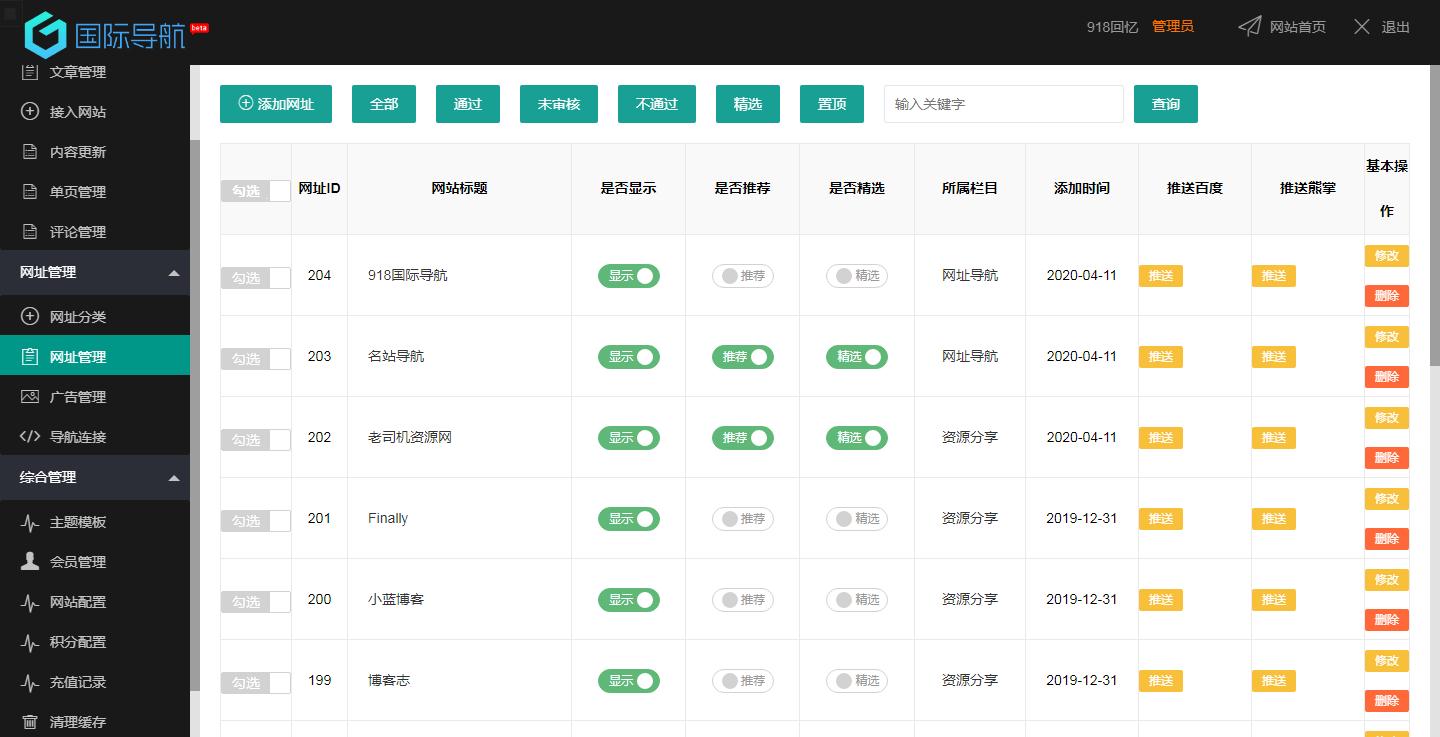Push 老司机资源网 to Baidu with 推送
Screen dimensions: 1440x737
point(1160,437)
